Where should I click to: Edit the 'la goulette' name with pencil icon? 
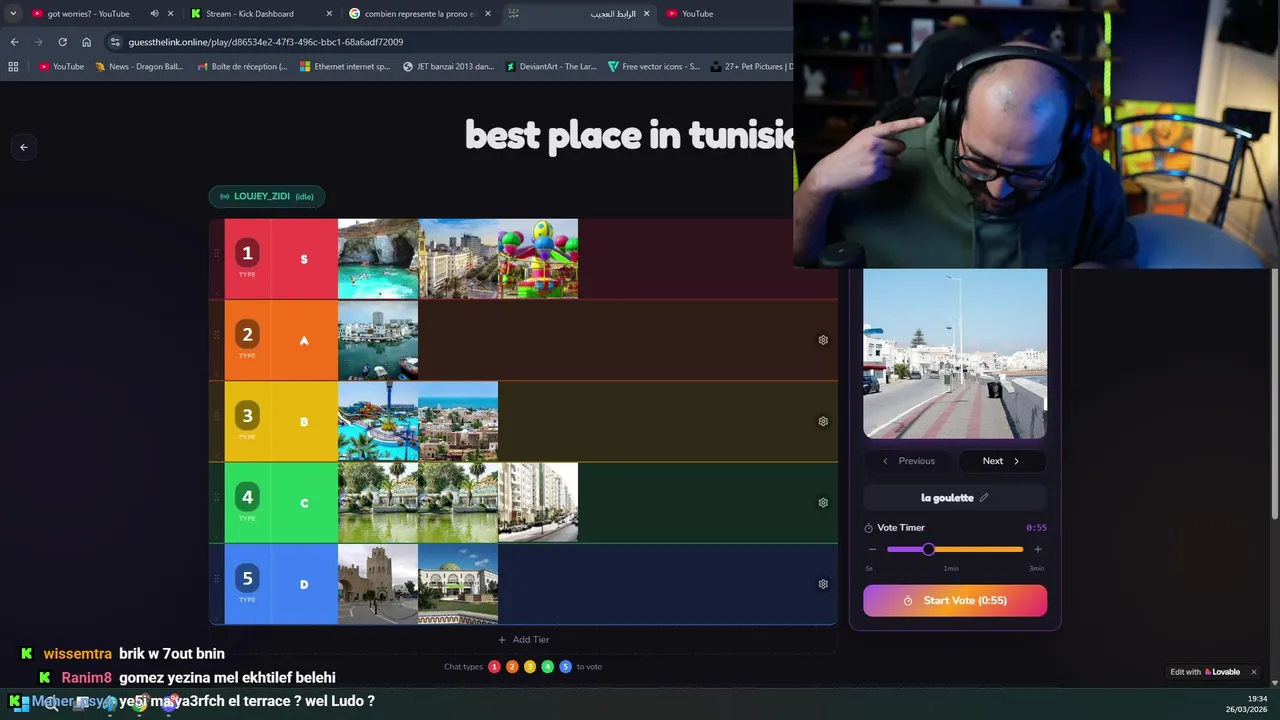tap(984, 498)
